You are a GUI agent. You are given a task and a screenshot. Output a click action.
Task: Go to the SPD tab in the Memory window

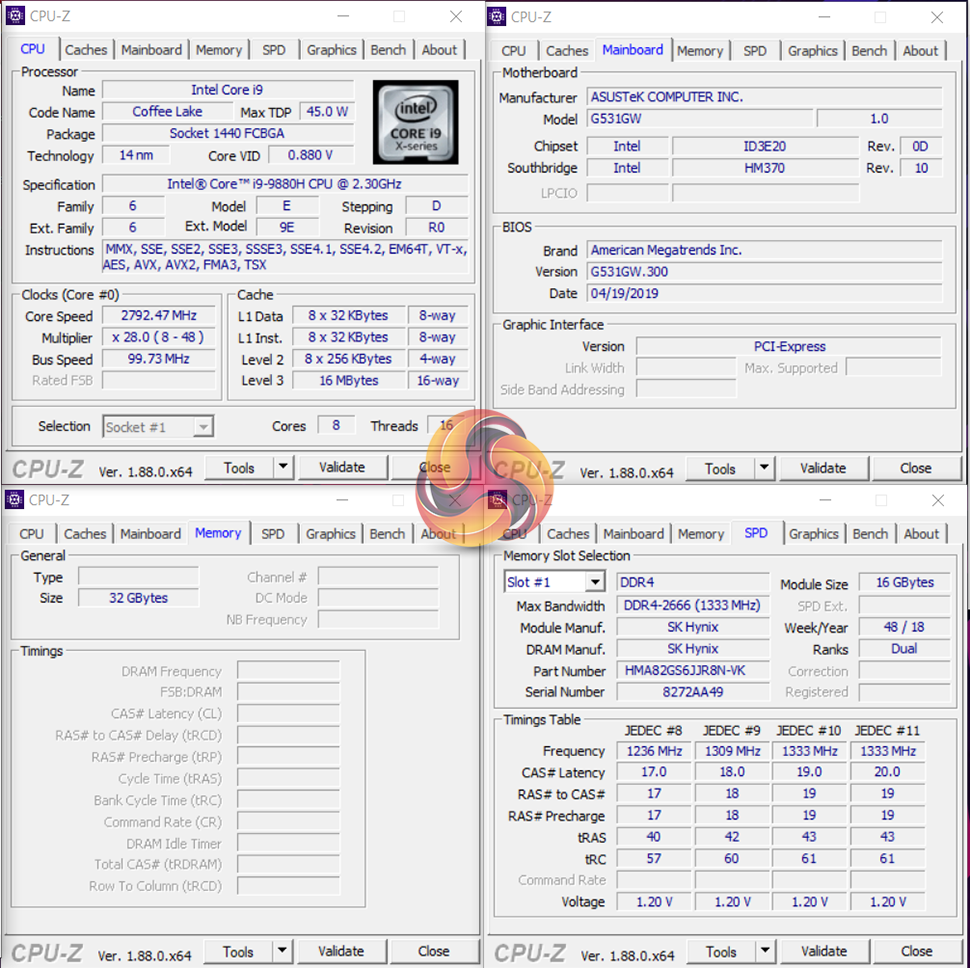(273, 534)
